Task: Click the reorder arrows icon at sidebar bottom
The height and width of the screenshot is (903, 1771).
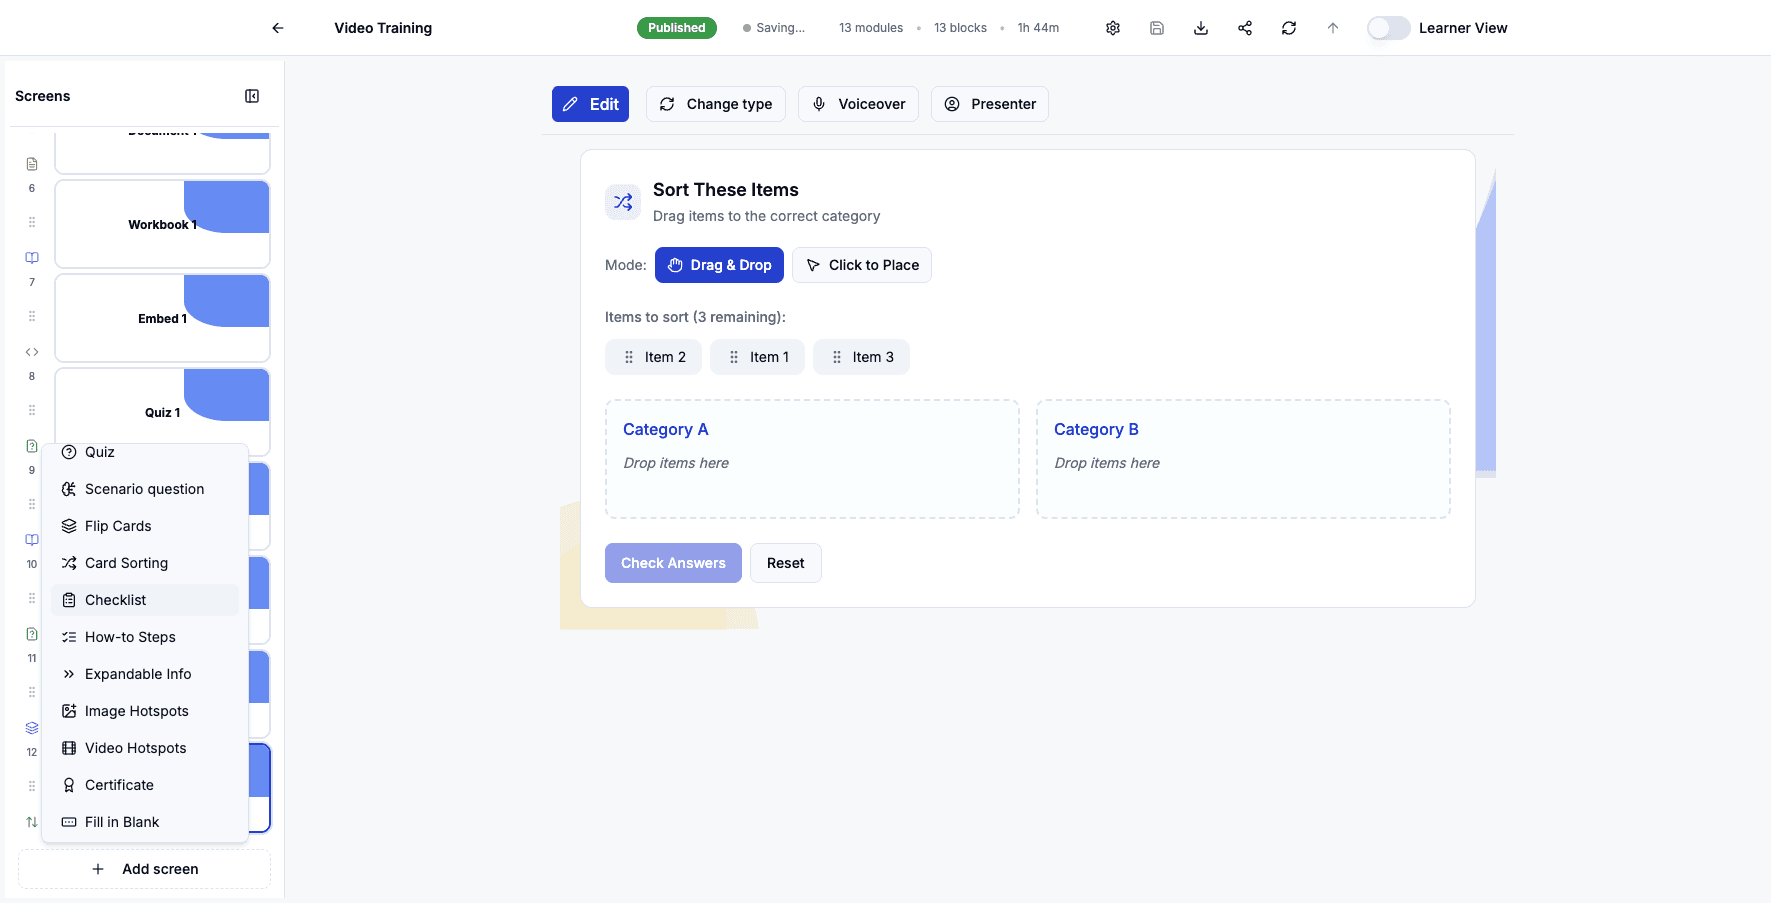Action: (x=31, y=821)
